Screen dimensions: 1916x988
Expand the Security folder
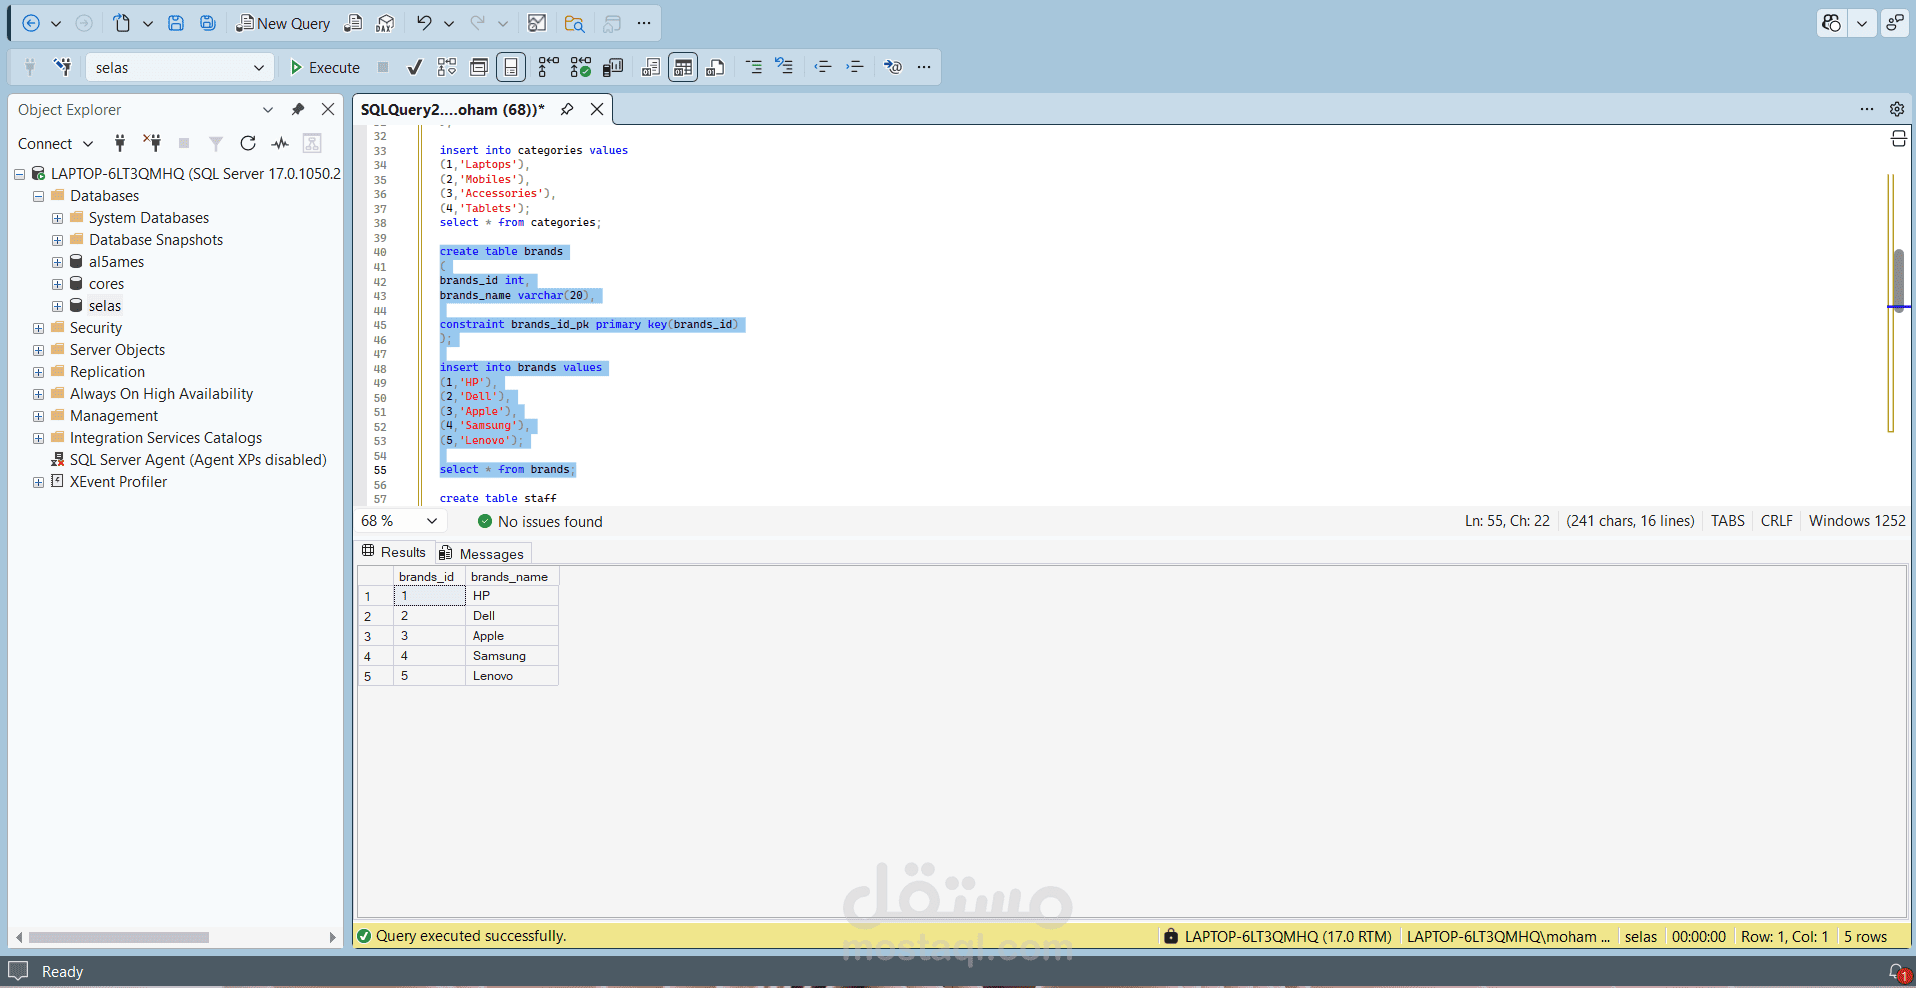(38, 328)
